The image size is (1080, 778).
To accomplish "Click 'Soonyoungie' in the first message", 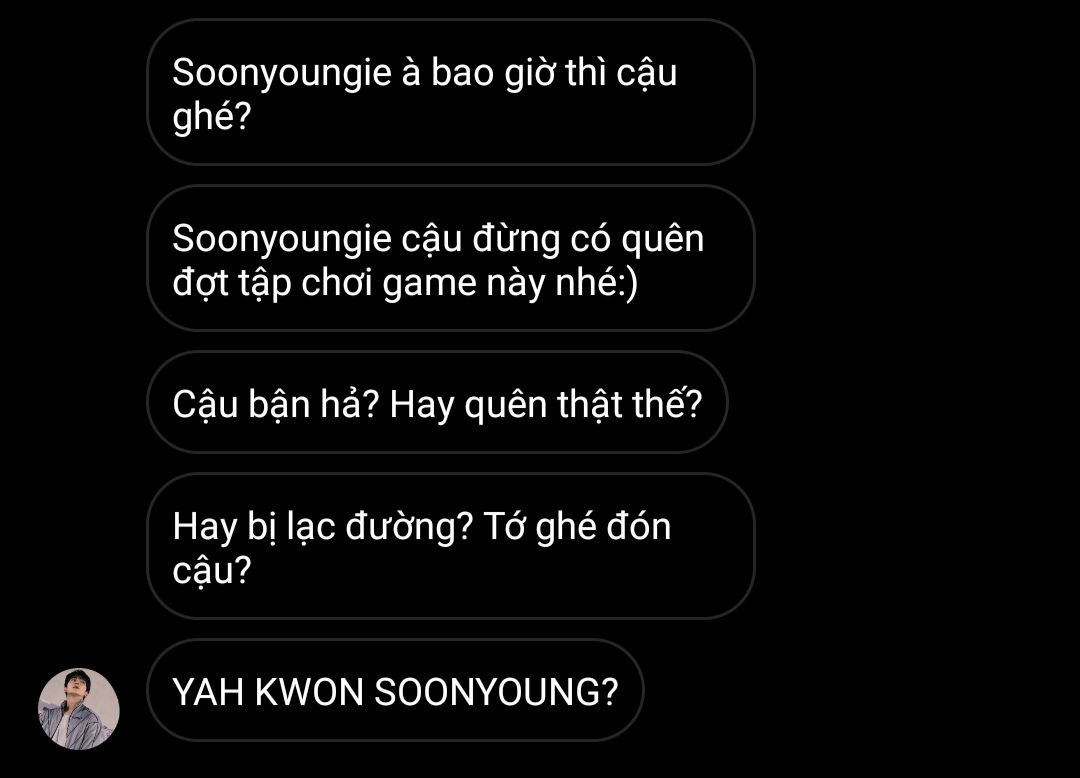I will (282, 74).
